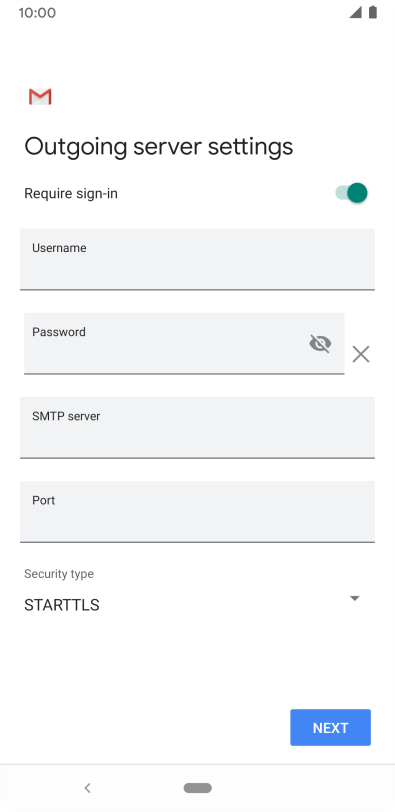Select the SMTP server text field
The height and width of the screenshot is (812, 395).
(197, 428)
